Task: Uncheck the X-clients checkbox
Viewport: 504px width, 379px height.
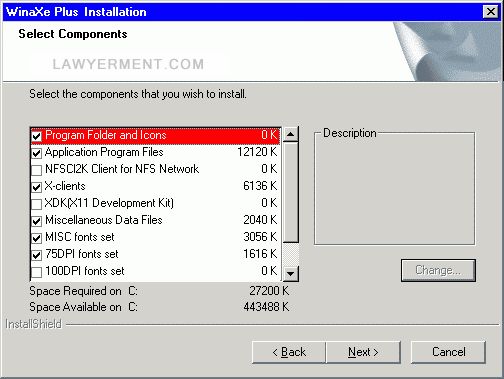Action: click(x=36, y=187)
